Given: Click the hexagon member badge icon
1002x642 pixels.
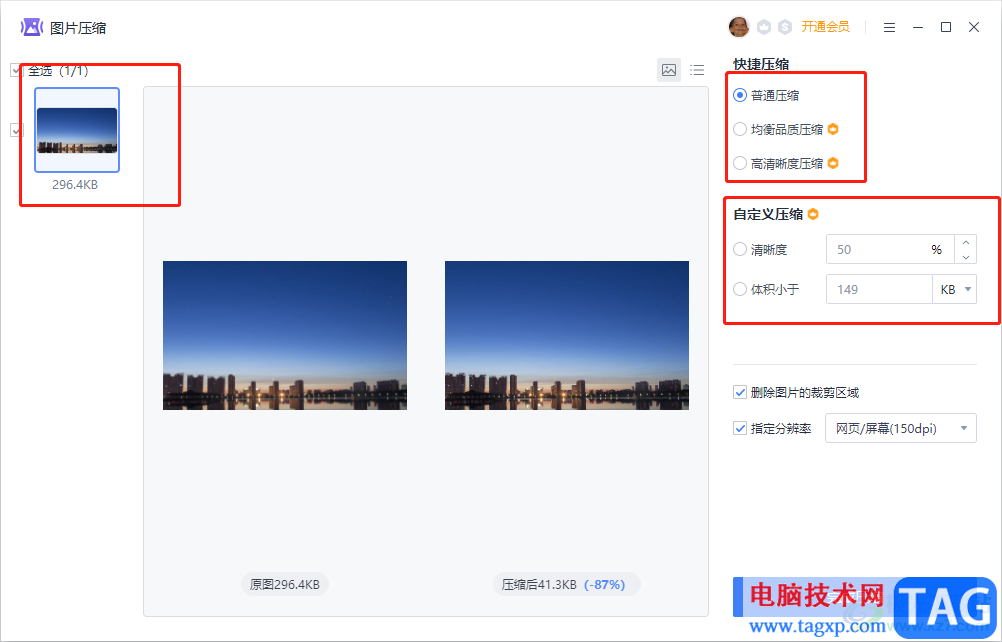Looking at the screenshot, I should pos(764,27).
